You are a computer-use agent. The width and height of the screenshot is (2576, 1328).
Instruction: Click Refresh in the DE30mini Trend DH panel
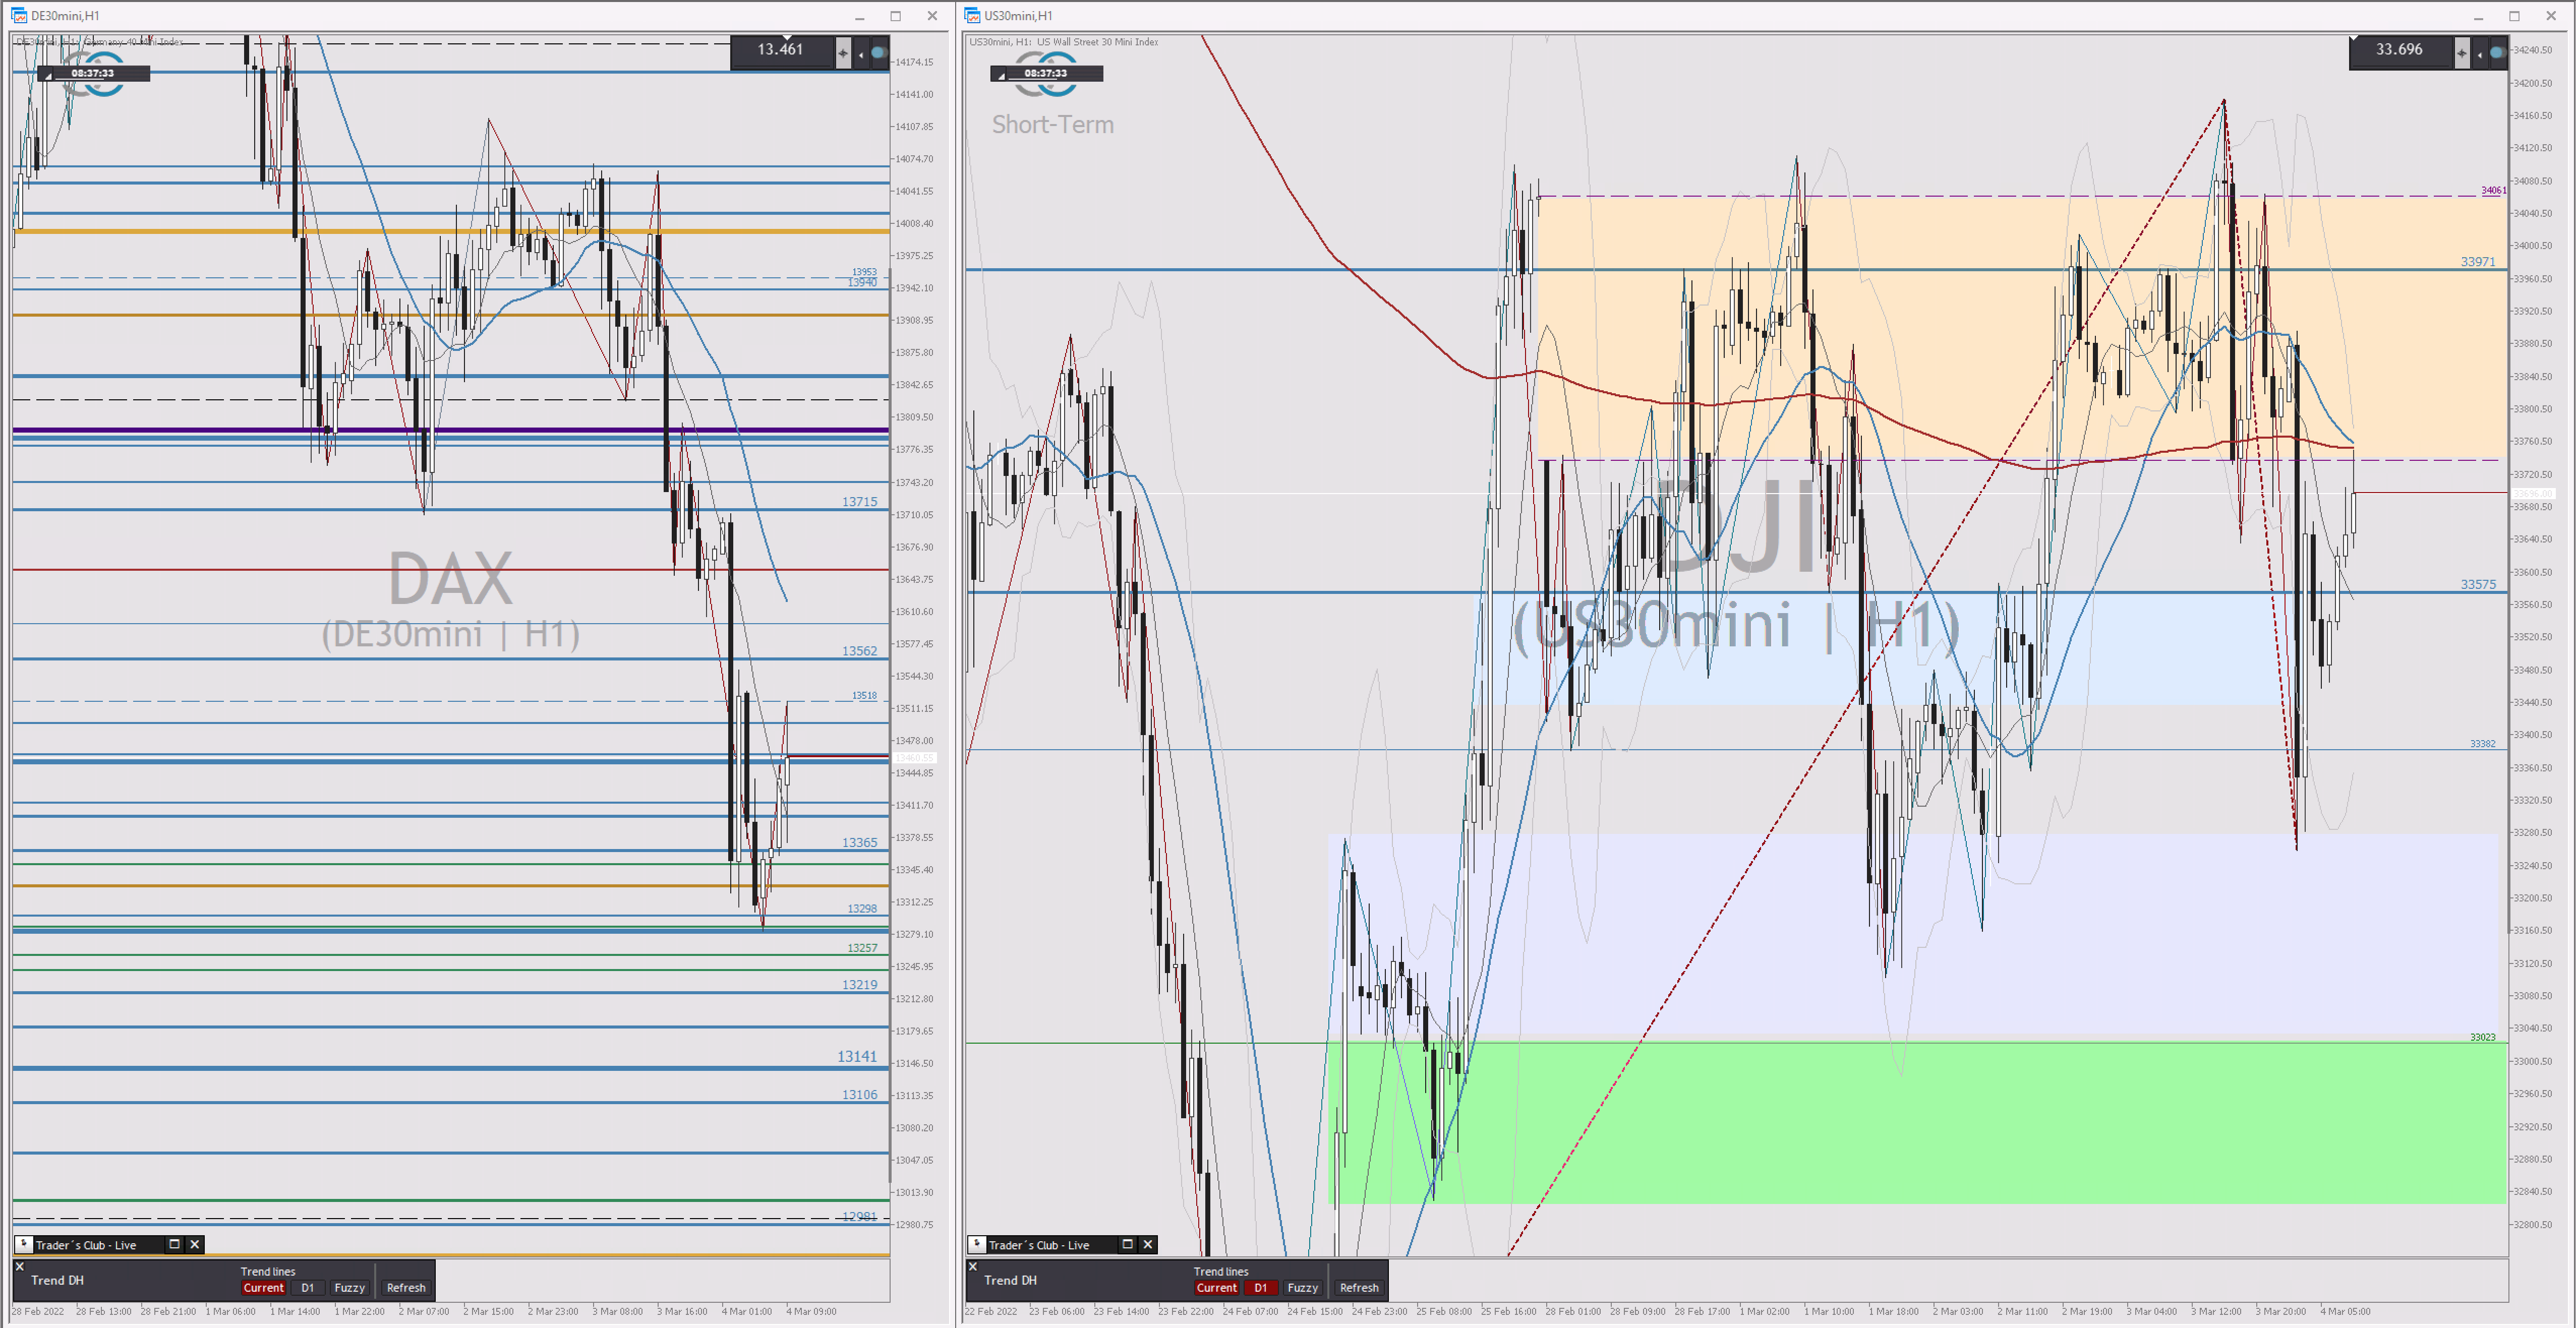(406, 1288)
